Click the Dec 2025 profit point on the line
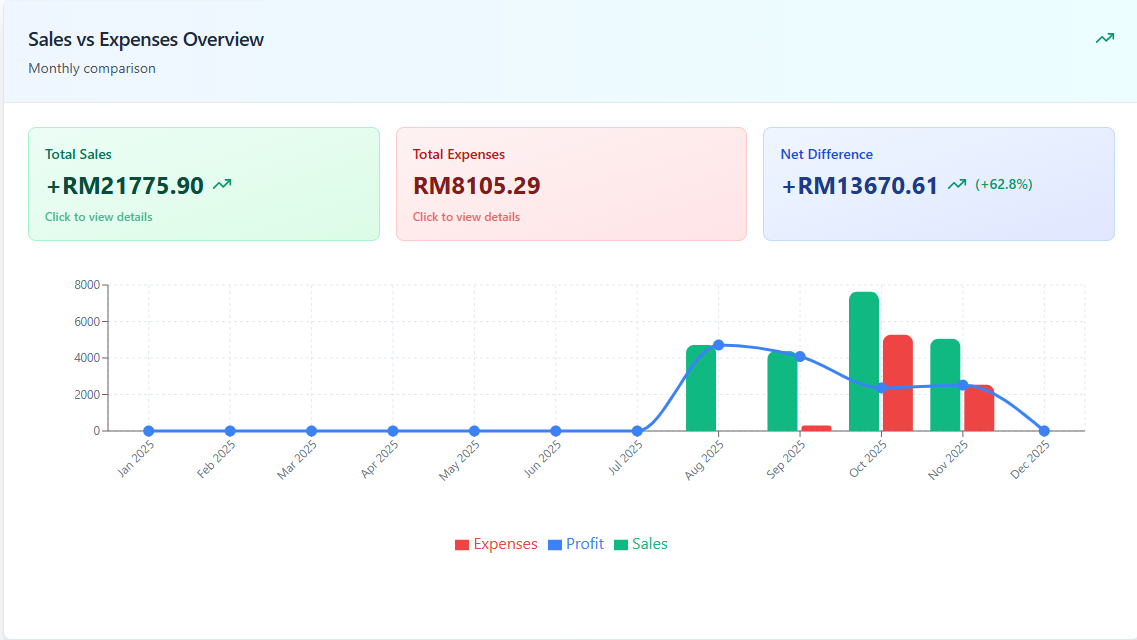1137x640 pixels. (1043, 430)
